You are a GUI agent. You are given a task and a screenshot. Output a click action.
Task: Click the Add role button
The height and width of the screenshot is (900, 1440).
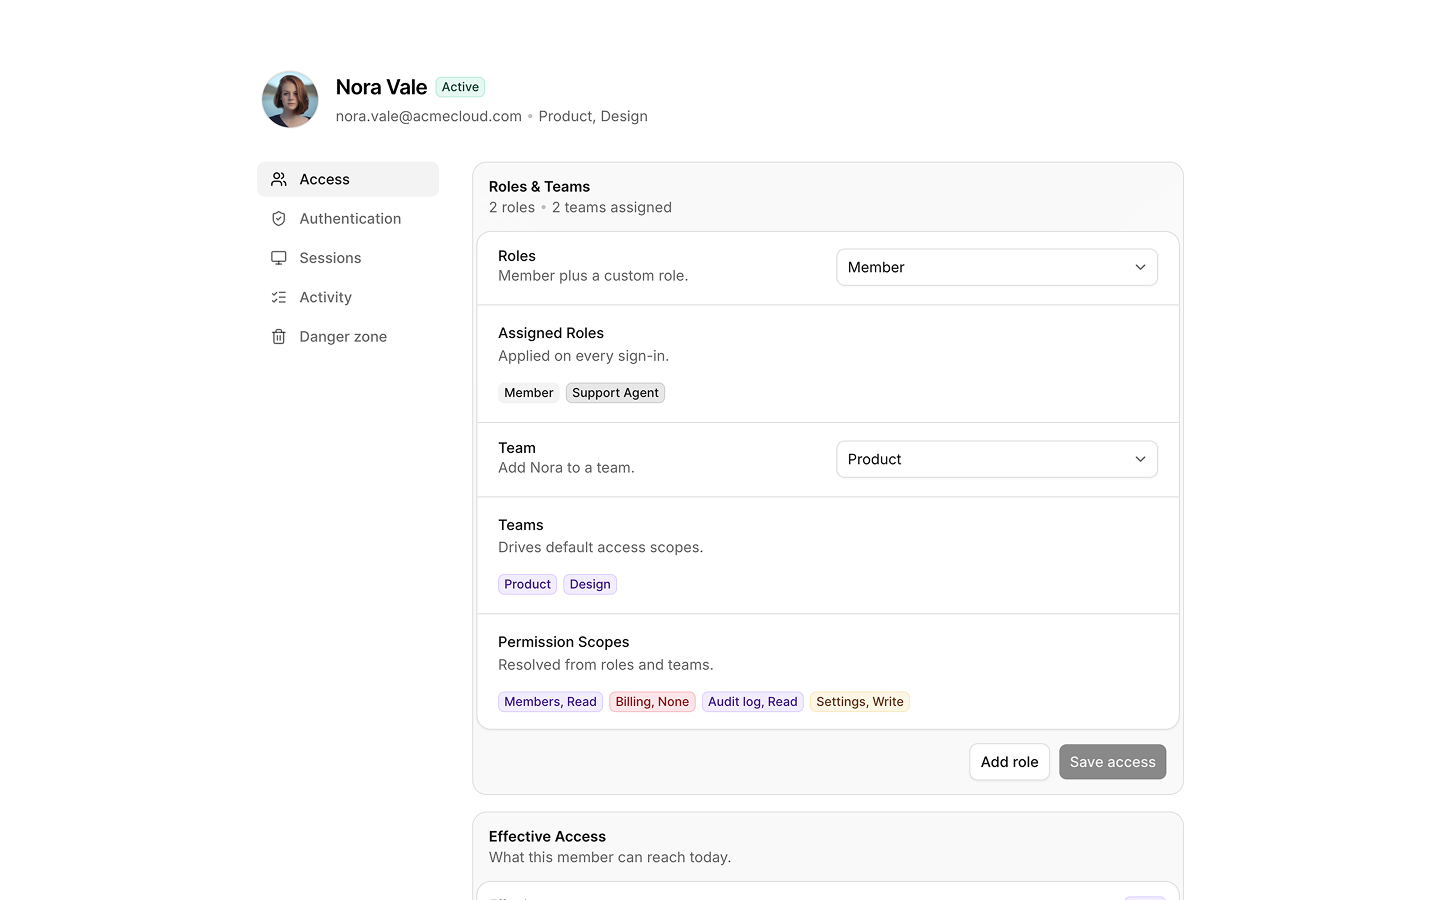pyautogui.click(x=1009, y=762)
